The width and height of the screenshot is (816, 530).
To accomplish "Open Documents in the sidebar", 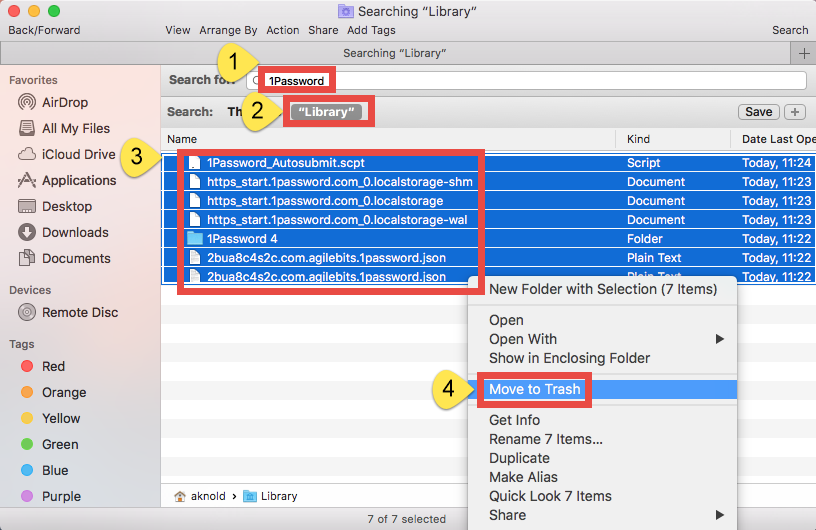I will coord(64,258).
